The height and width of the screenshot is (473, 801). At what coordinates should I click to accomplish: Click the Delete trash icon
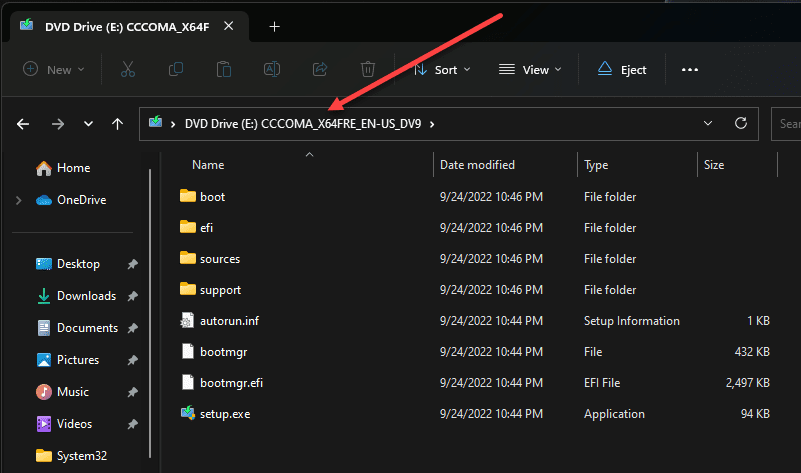coord(368,70)
